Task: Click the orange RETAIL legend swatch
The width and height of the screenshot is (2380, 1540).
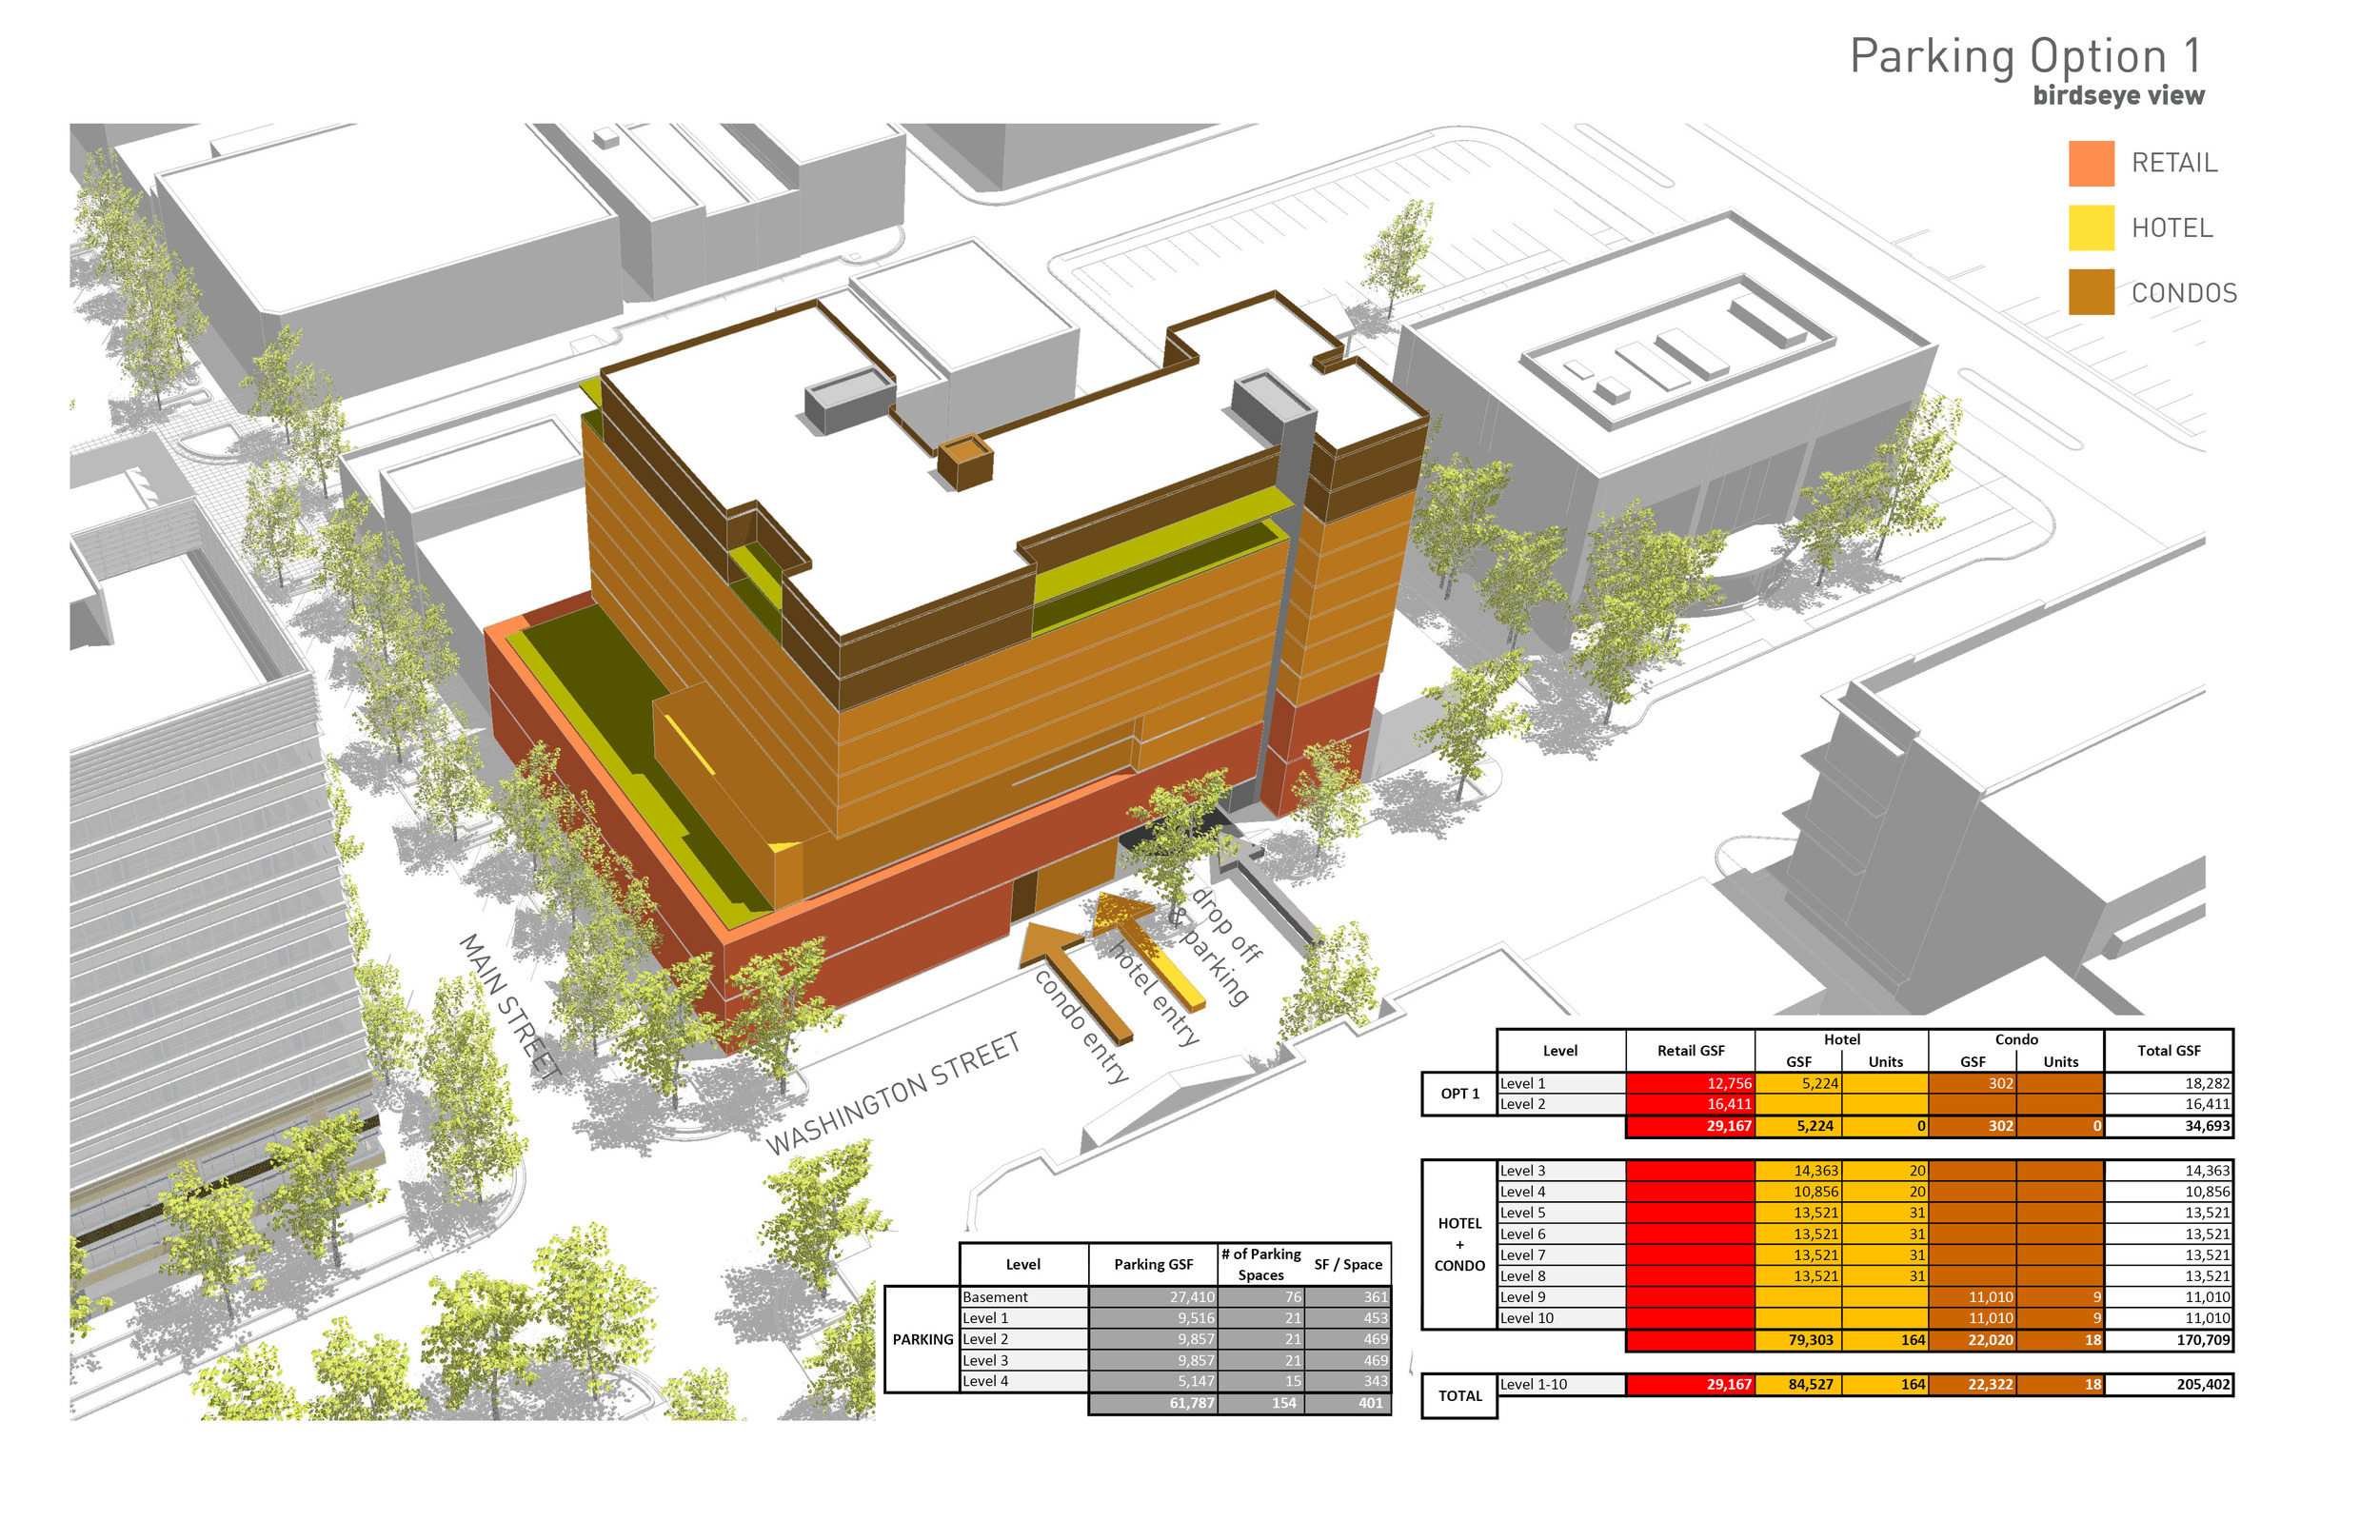Action: point(2091,163)
